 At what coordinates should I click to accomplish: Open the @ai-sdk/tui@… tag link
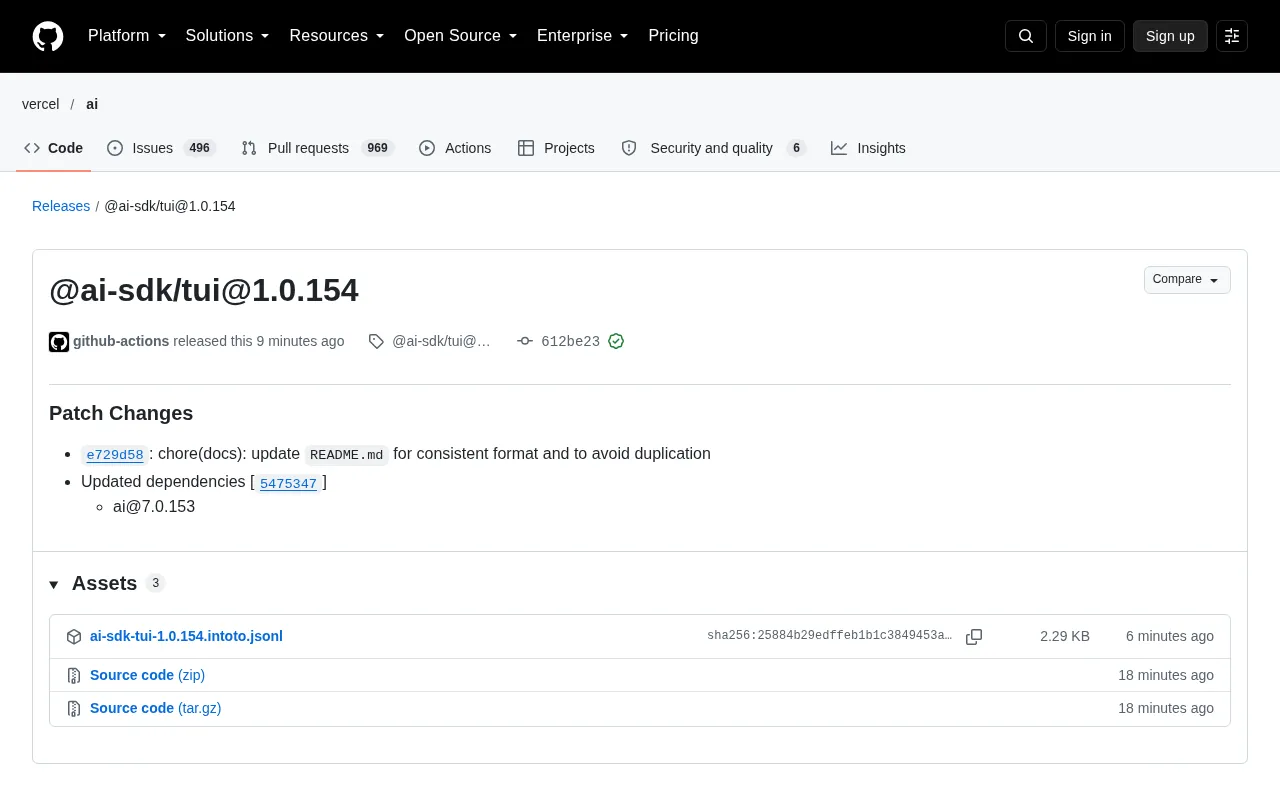pos(442,341)
